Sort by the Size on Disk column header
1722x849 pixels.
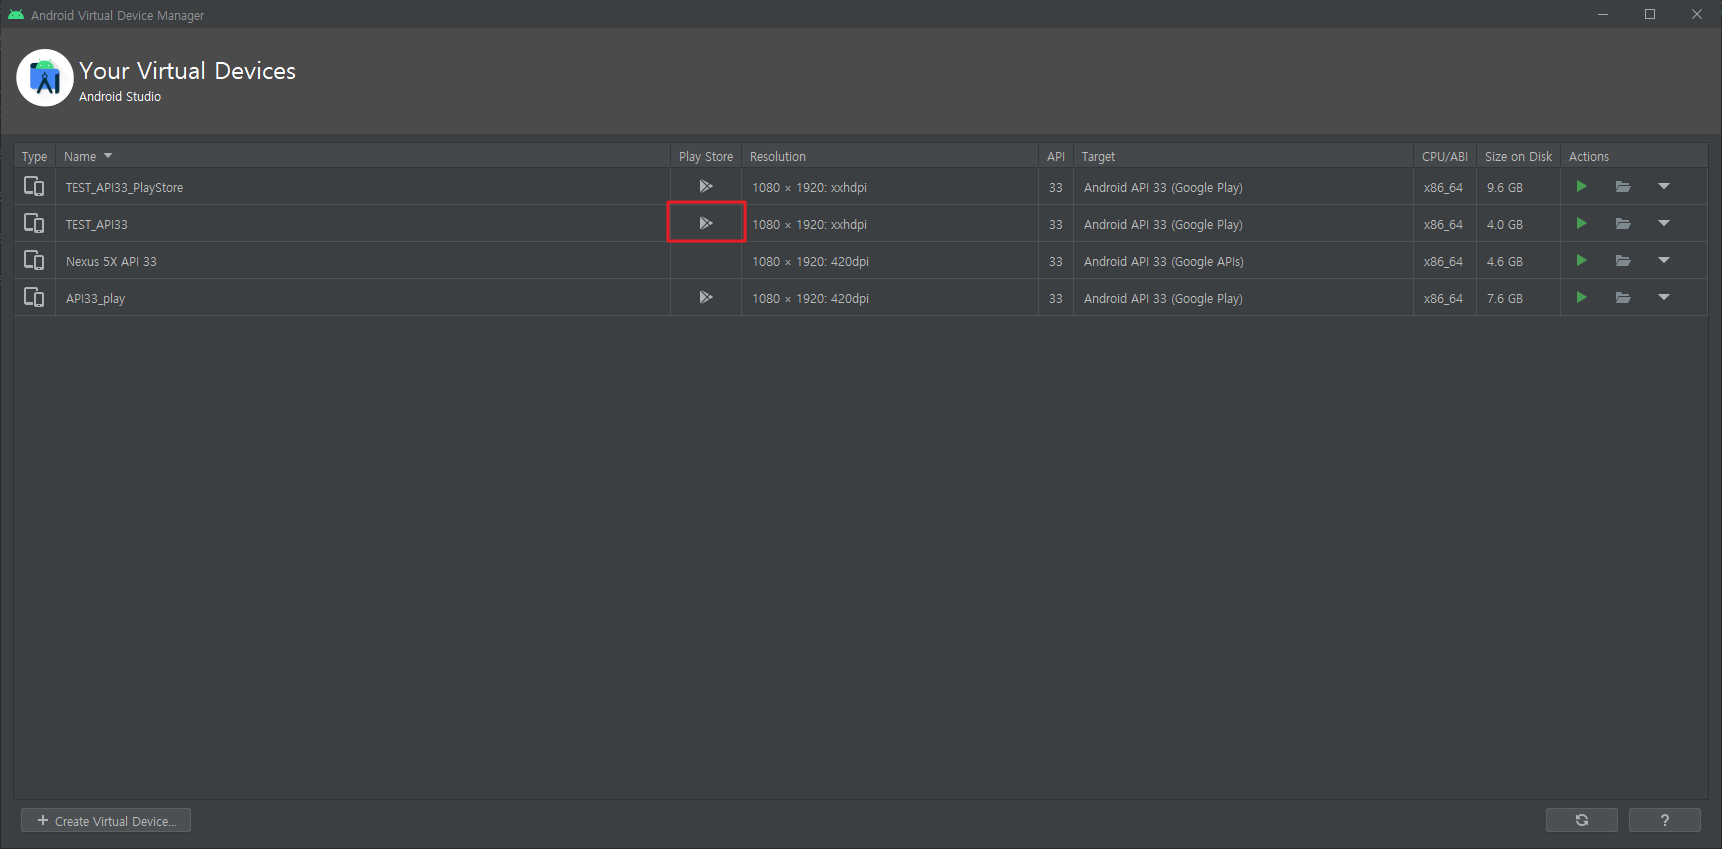tap(1518, 157)
